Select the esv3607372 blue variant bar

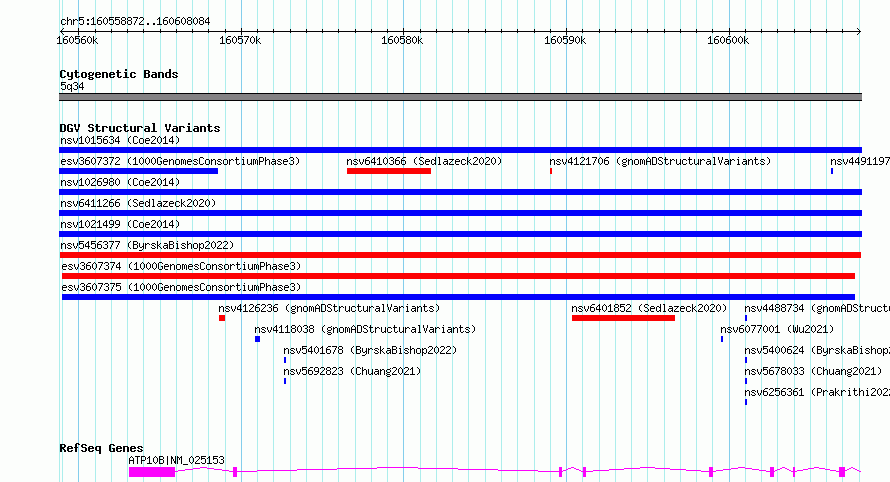pyautogui.click(x=138, y=171)
